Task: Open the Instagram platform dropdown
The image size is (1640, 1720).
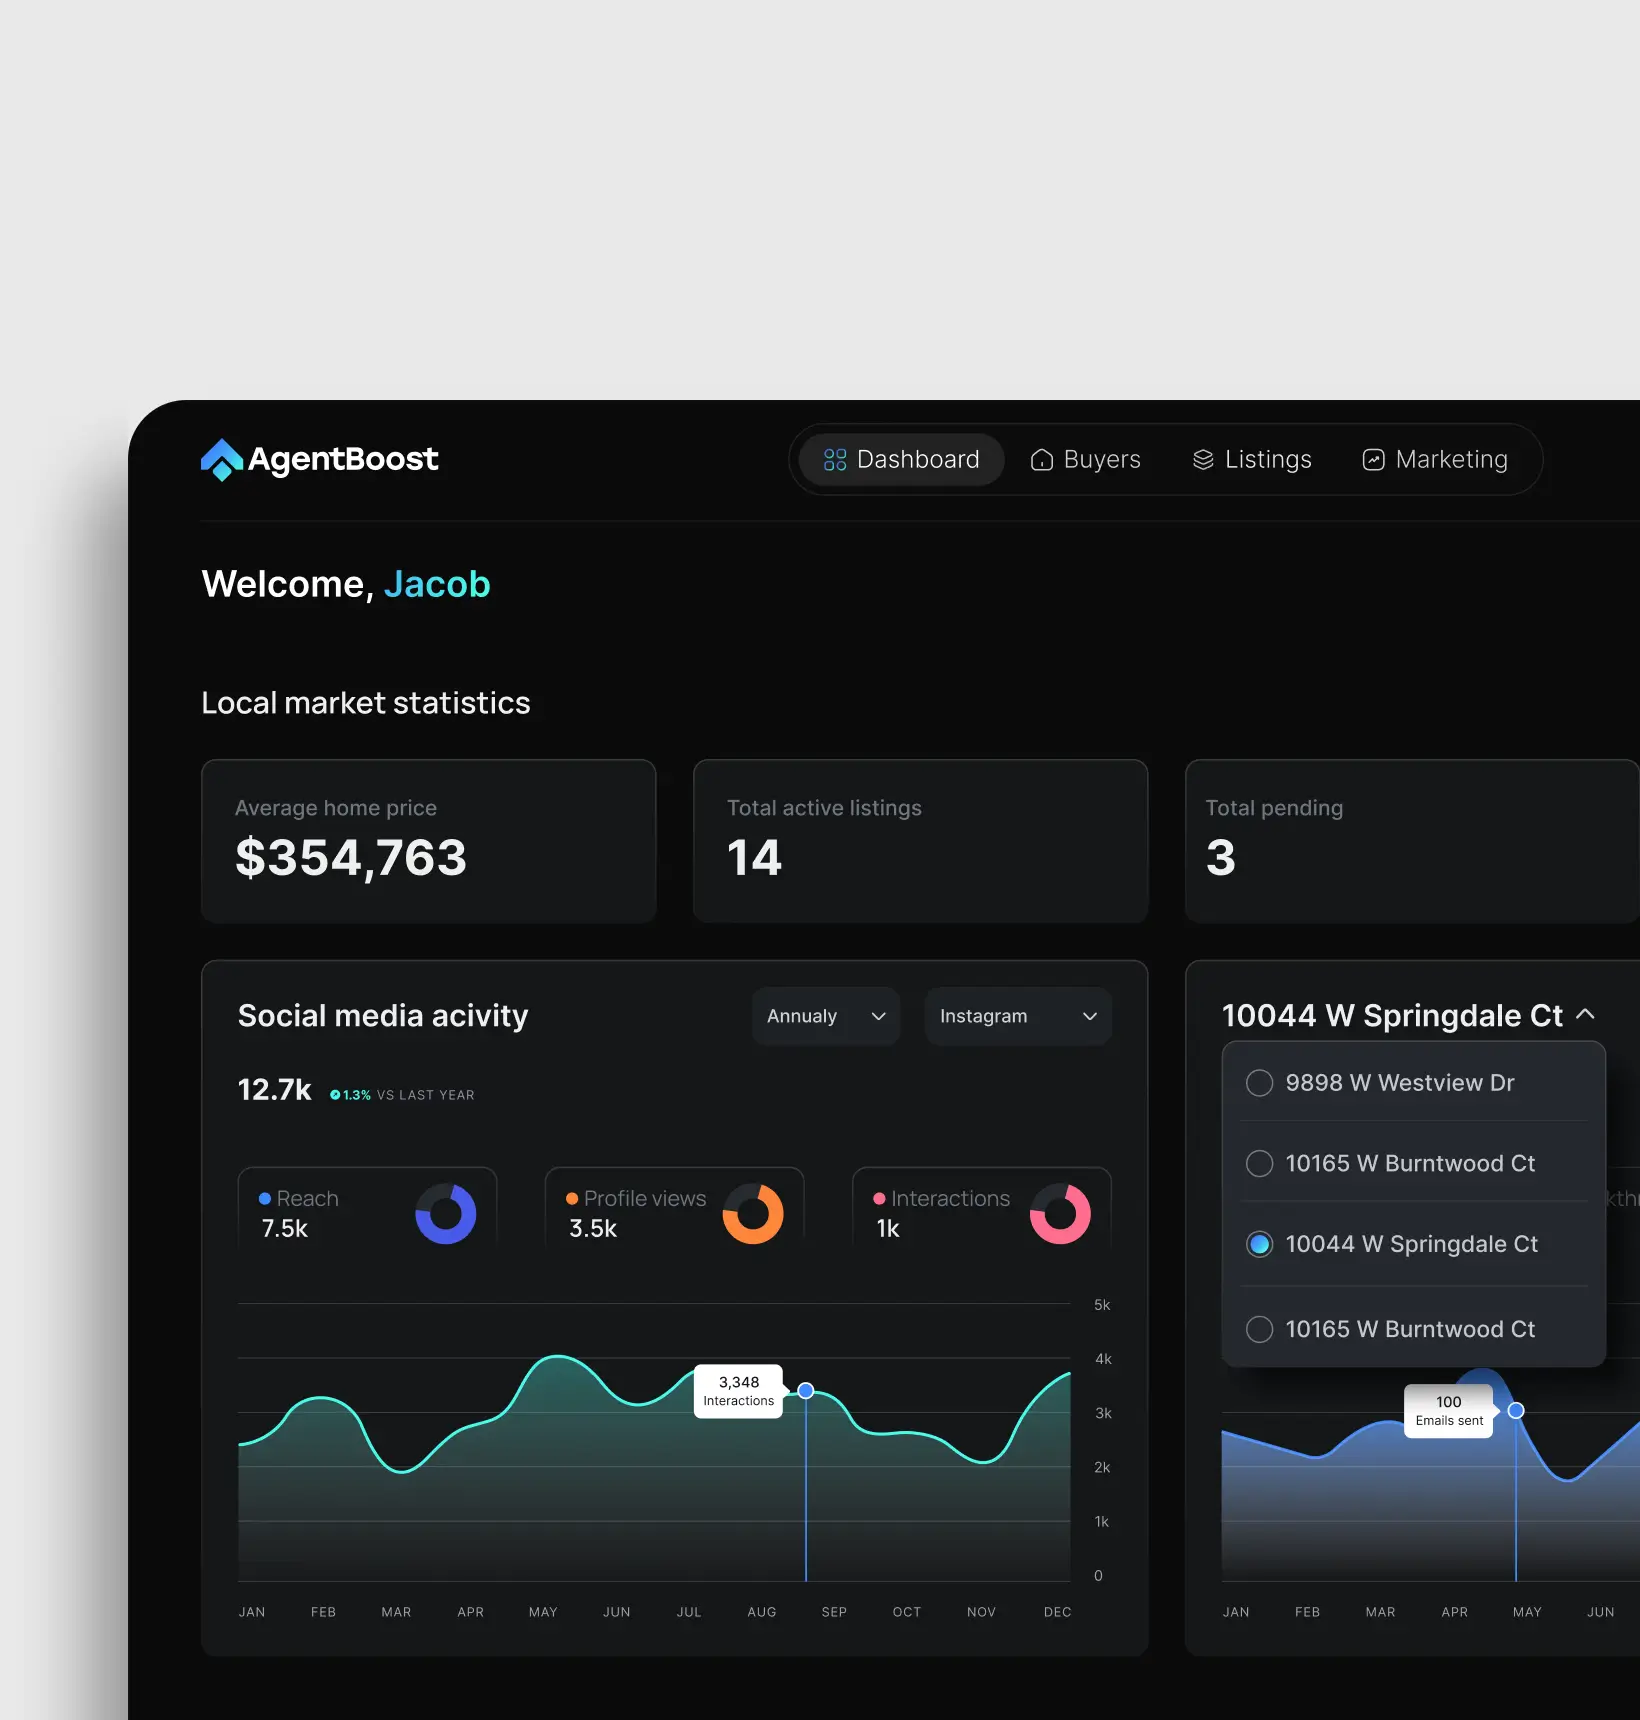Action: click(1018, 1016)
